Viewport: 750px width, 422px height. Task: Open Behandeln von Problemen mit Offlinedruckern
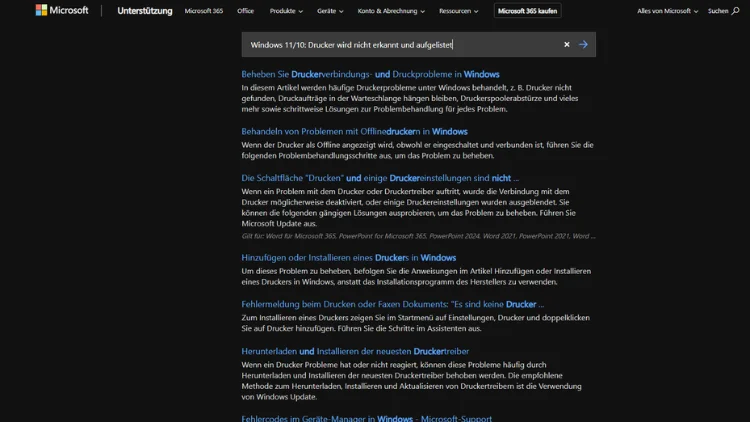click(354, 131)
